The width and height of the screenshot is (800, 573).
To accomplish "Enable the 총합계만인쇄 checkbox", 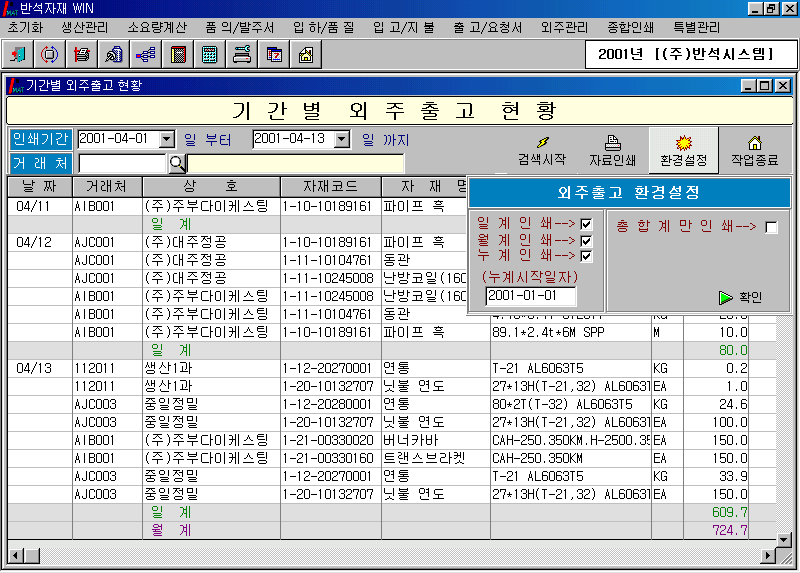I will [x=771, y=228].
